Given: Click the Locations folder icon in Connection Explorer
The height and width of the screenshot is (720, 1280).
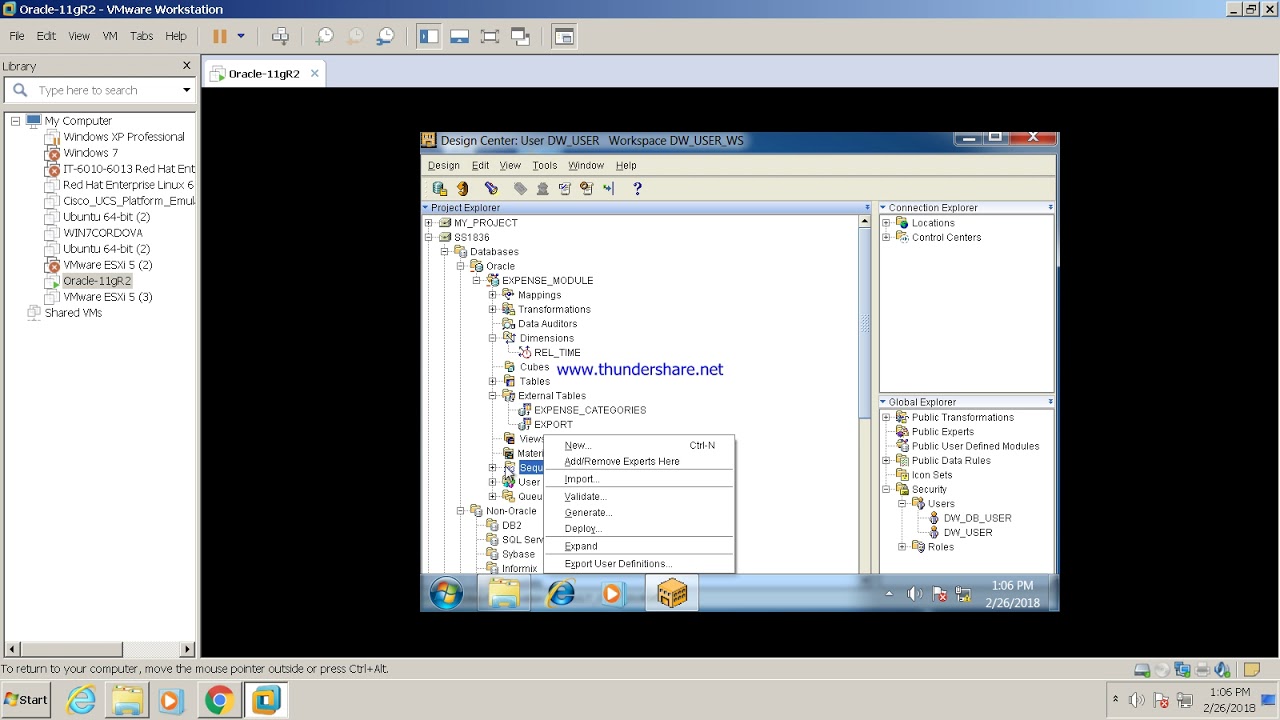Looking at the screenshot, I should tap(902, 223).
